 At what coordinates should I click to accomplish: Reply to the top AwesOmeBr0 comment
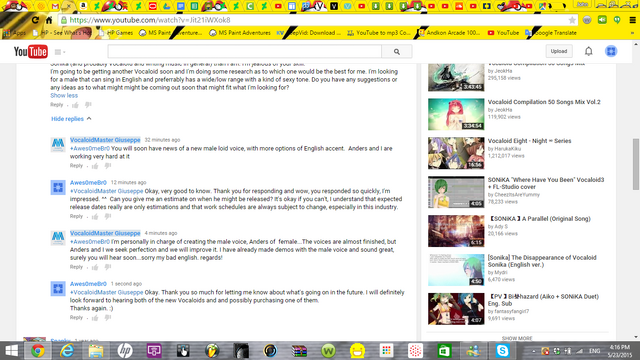56,105
